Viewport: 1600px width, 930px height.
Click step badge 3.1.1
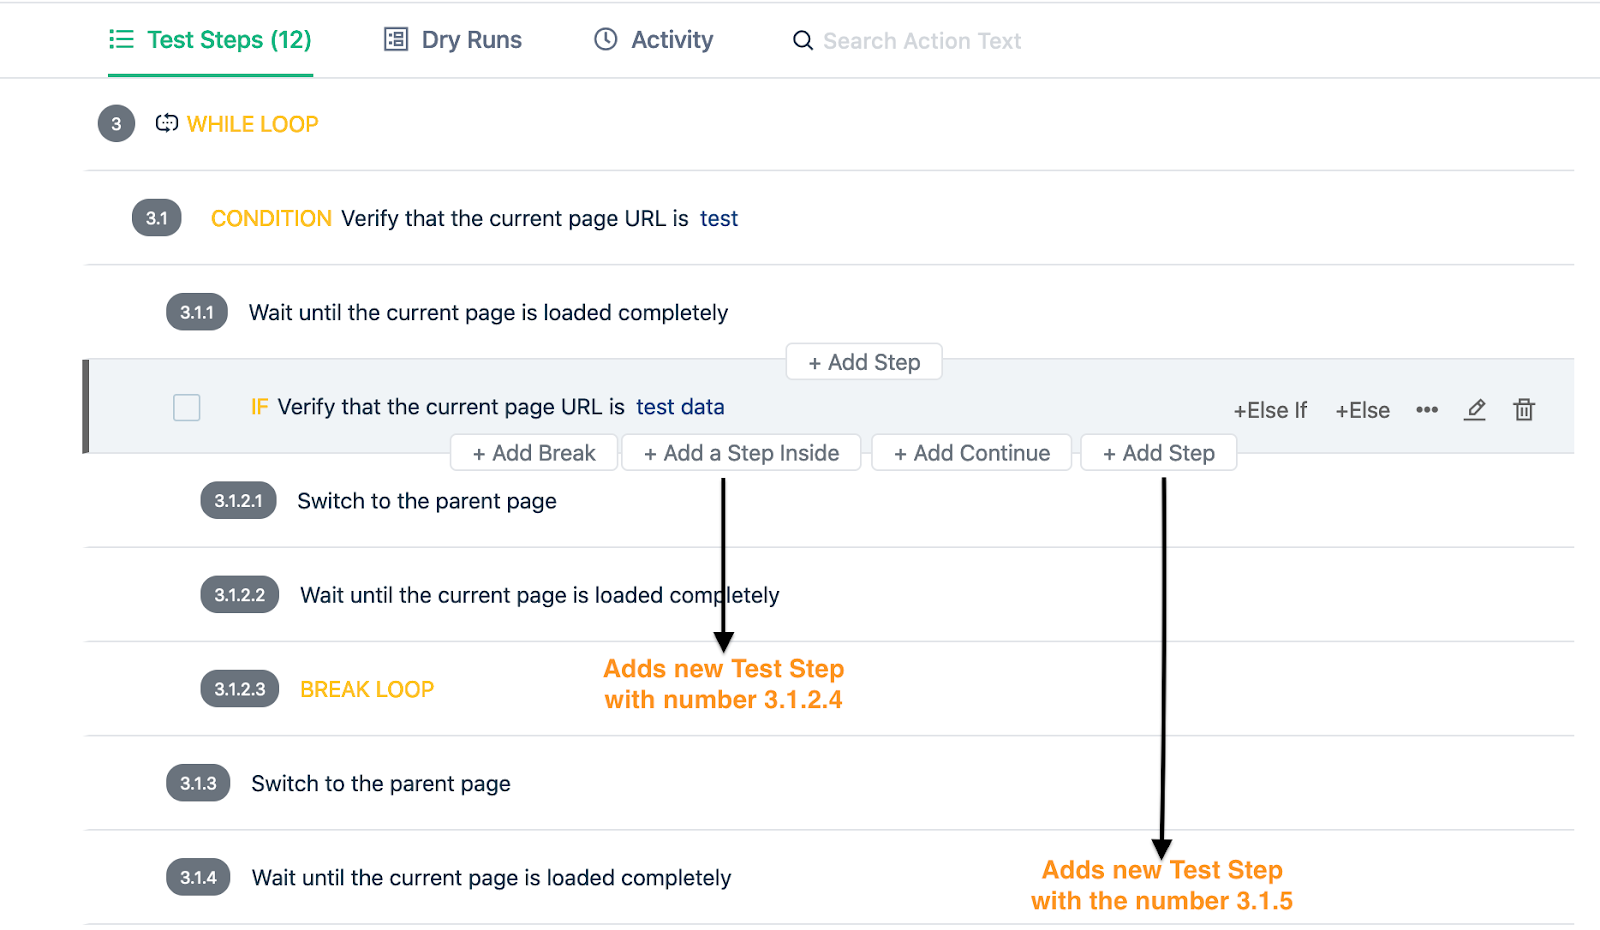coord(197,312)
